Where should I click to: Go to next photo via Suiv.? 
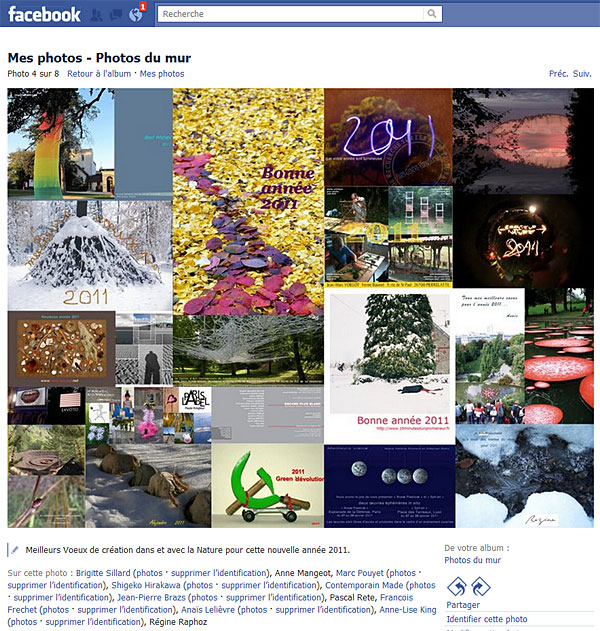click(x=582, y=74)
